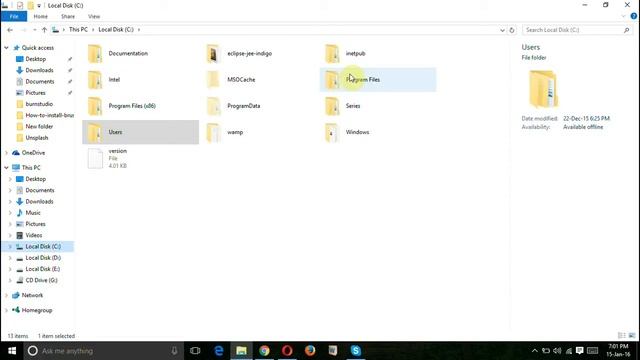Click This PC in the address breadcrumb

point(78,30)
